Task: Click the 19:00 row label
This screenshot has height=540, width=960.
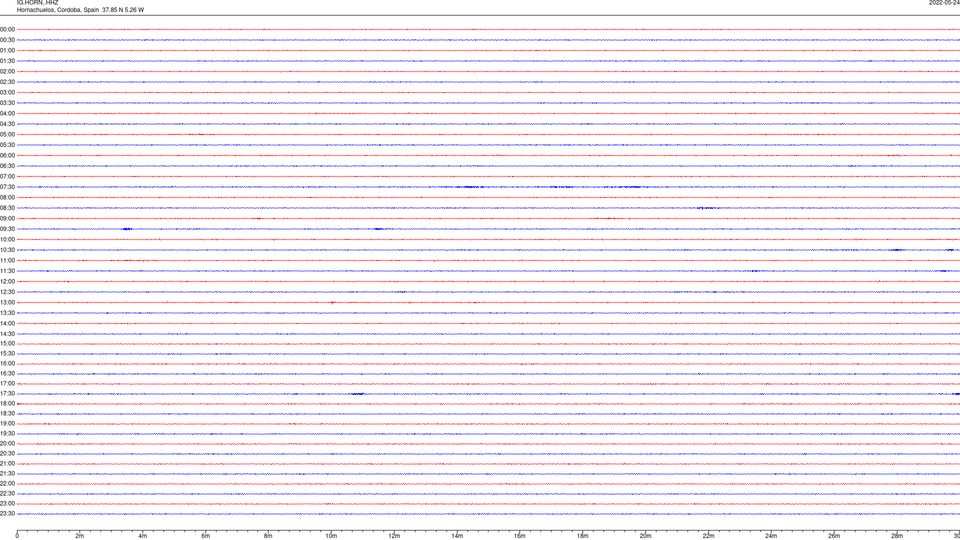Action: [x=7, y=424]
